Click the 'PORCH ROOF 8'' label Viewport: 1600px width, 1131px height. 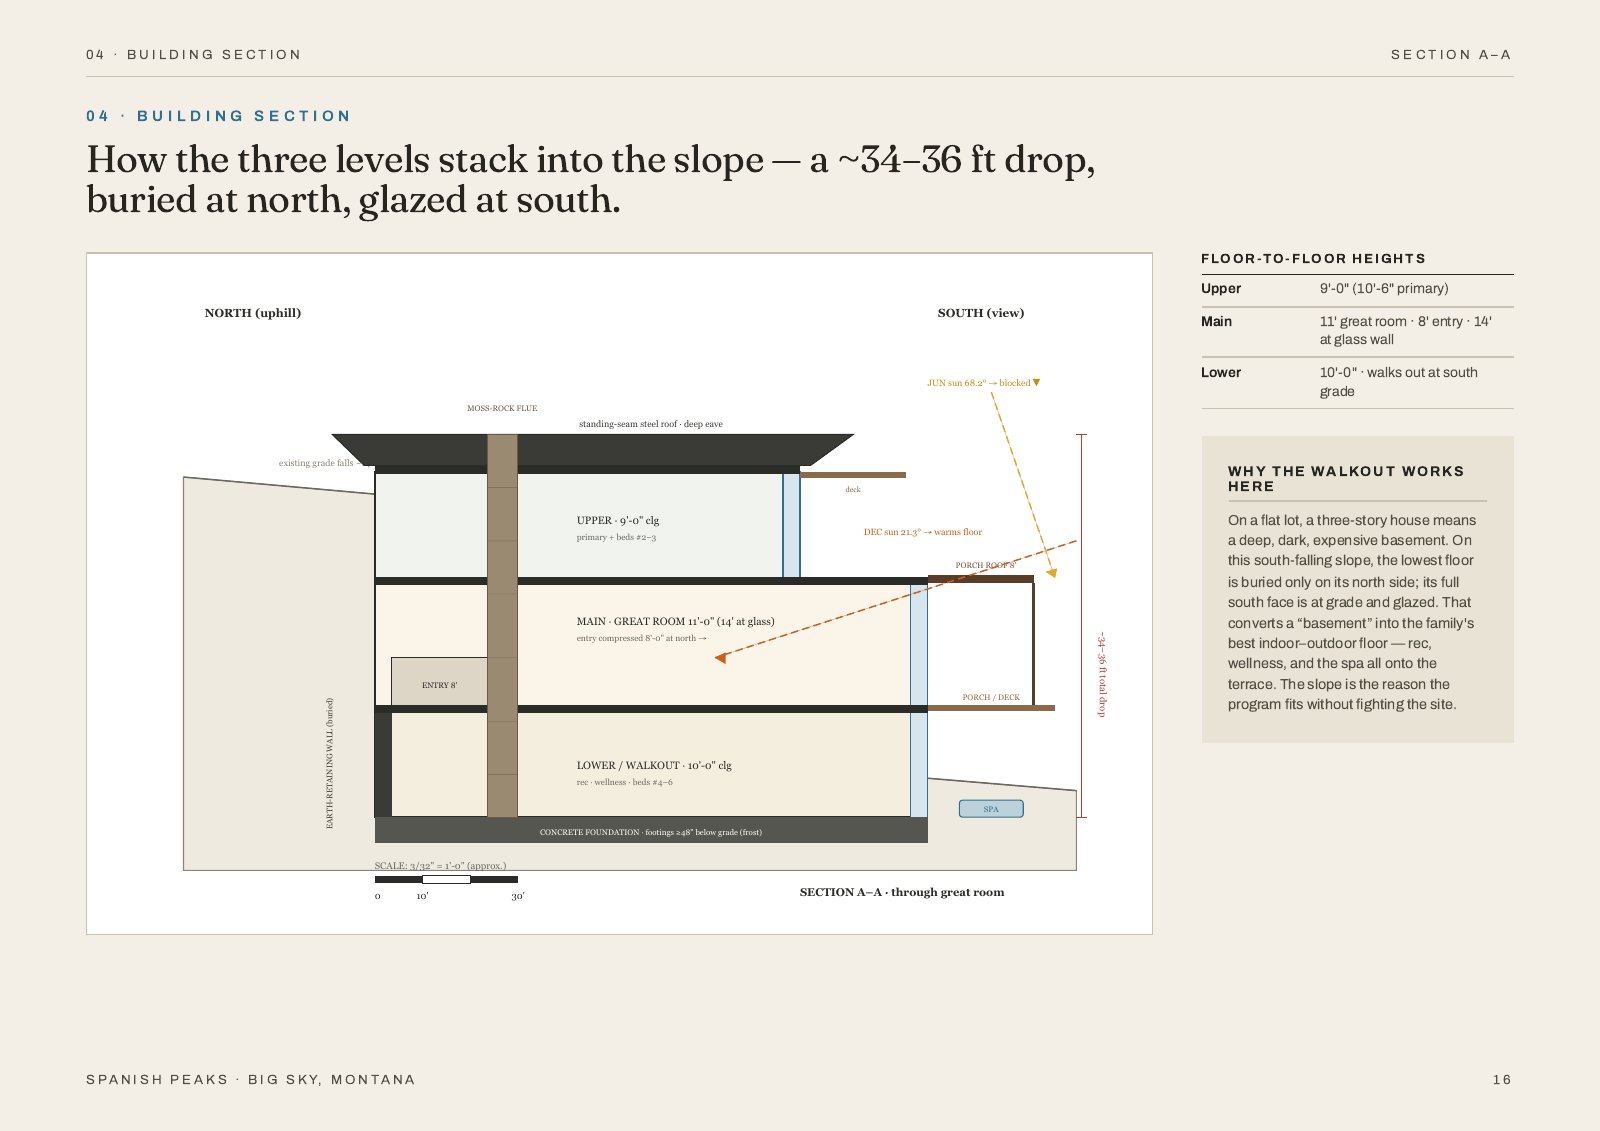(x=985, y=565)
